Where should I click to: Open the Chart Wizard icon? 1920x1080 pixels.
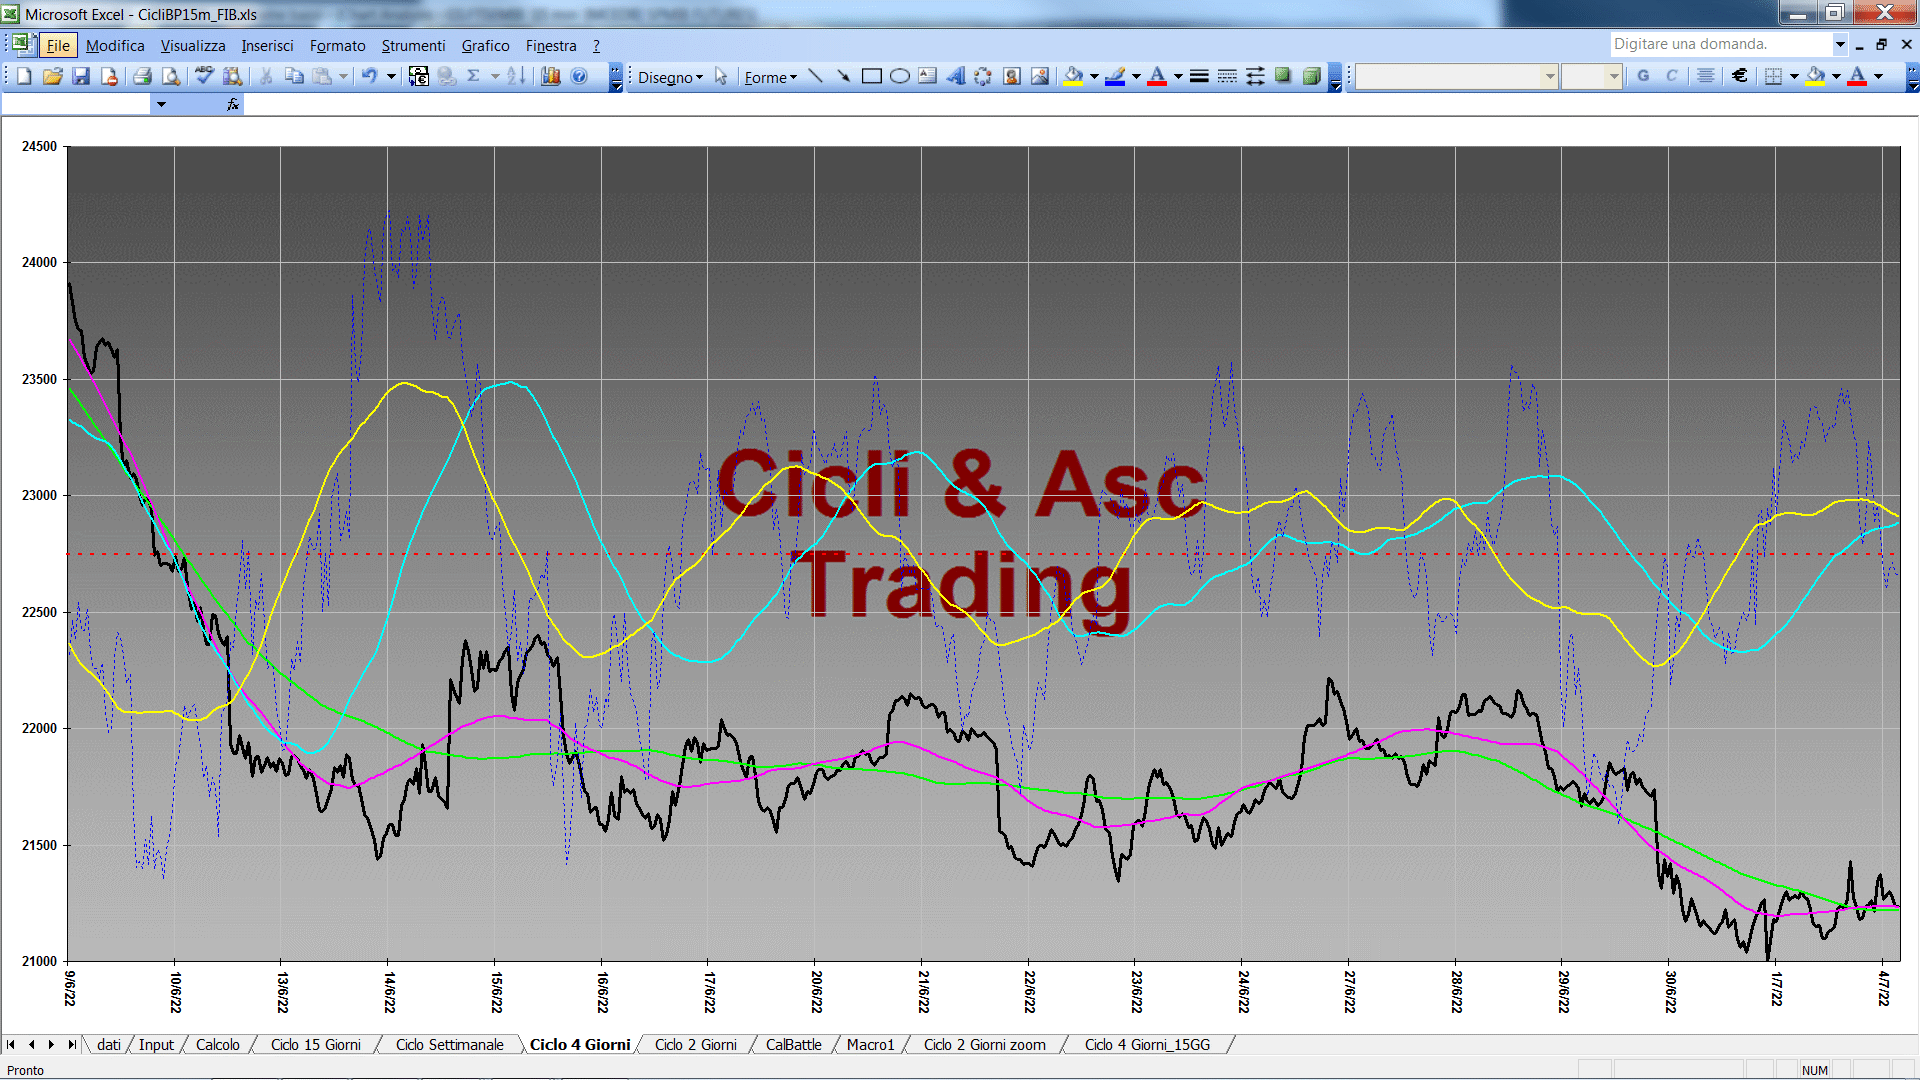click(x=551, y=76)
